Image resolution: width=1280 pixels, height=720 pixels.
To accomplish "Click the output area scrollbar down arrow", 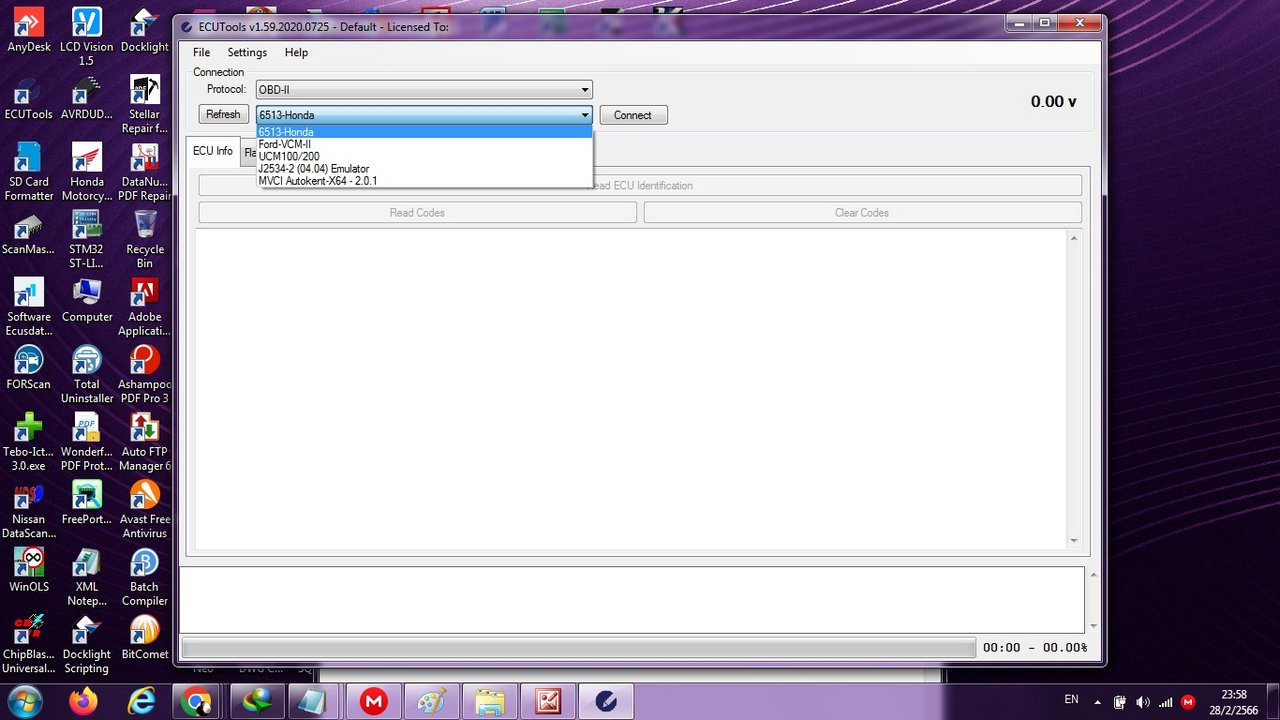I will [x=1074, y=541].
